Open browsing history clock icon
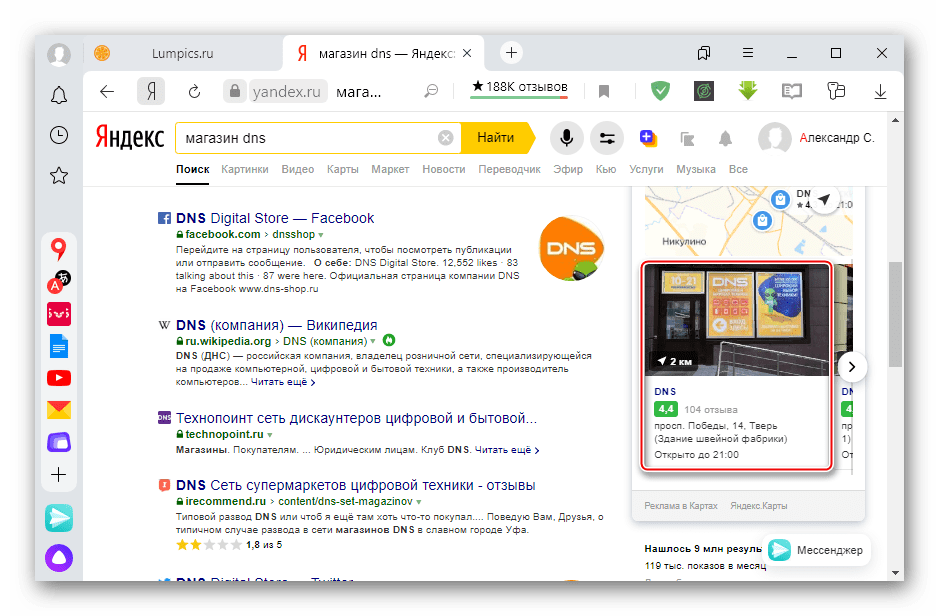The height and width of the screenshot is (616, 939). (x=59, y=135)
